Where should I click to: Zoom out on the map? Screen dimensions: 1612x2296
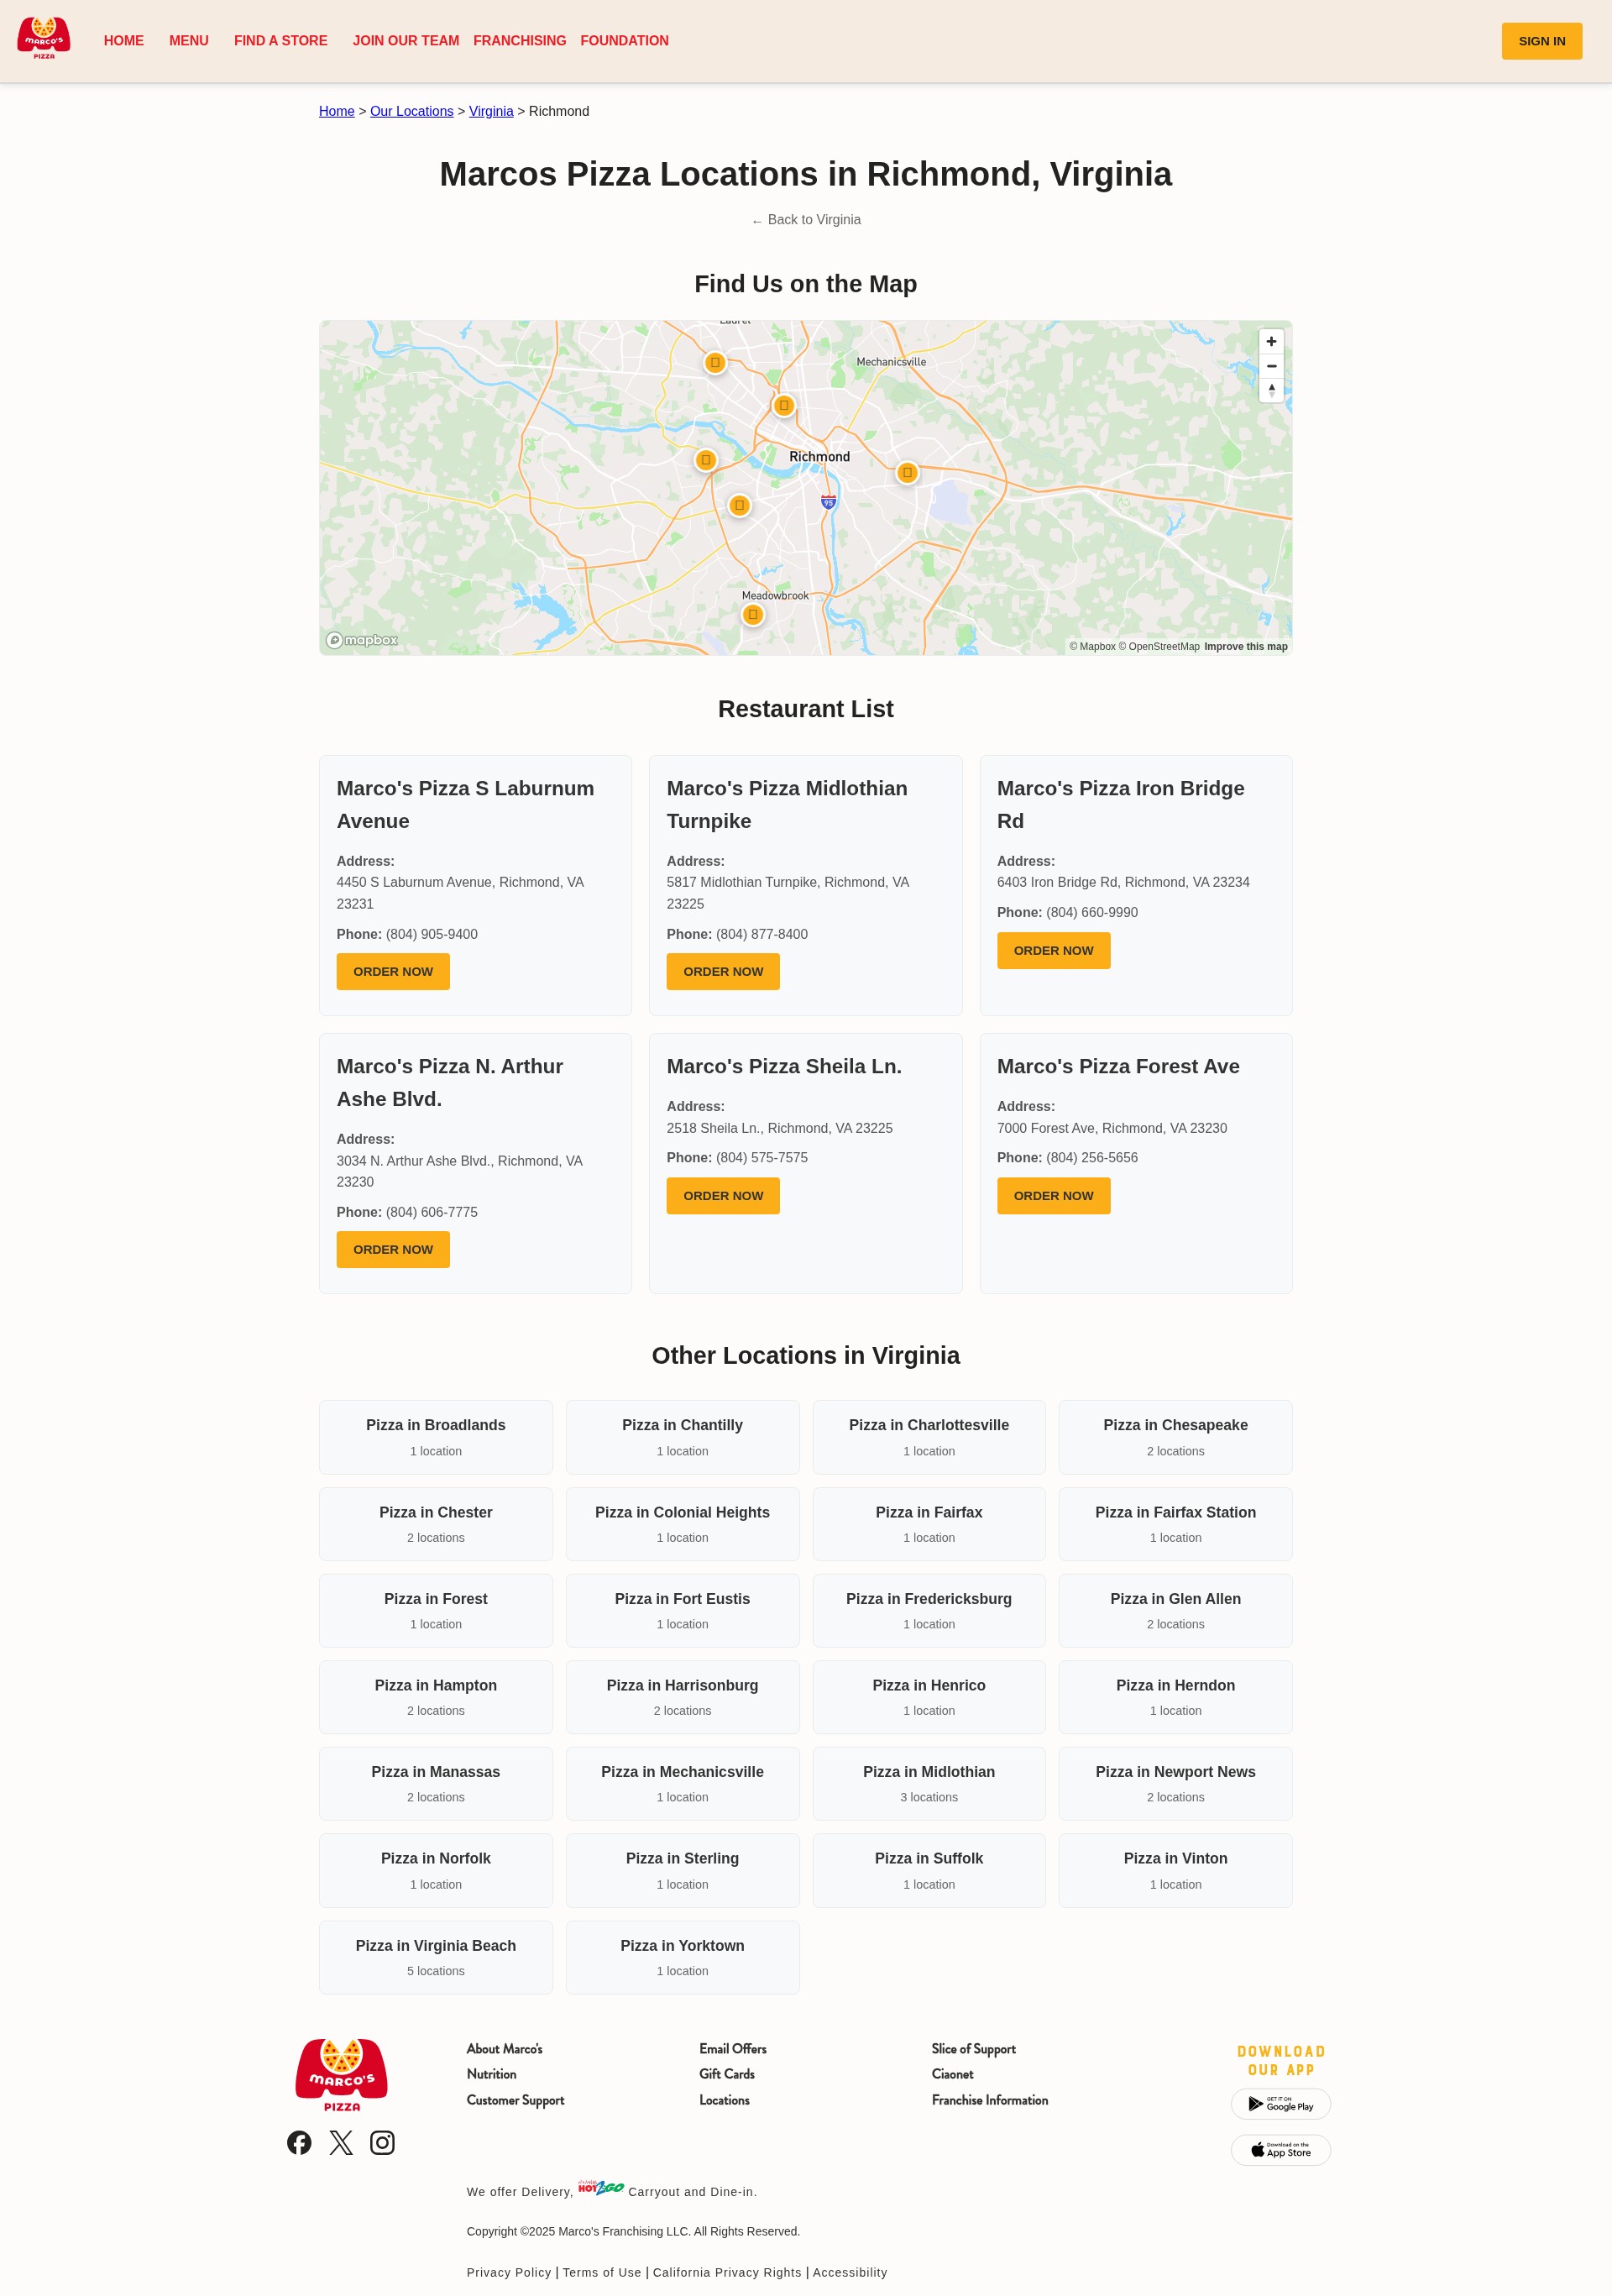point(1271,366)
